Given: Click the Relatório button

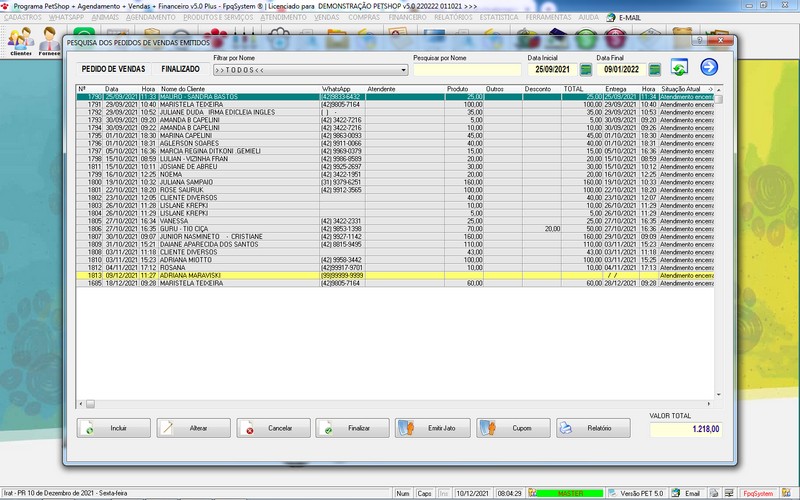Looking at the screenshot, I should pyautogui.click(x=593, y=428).
